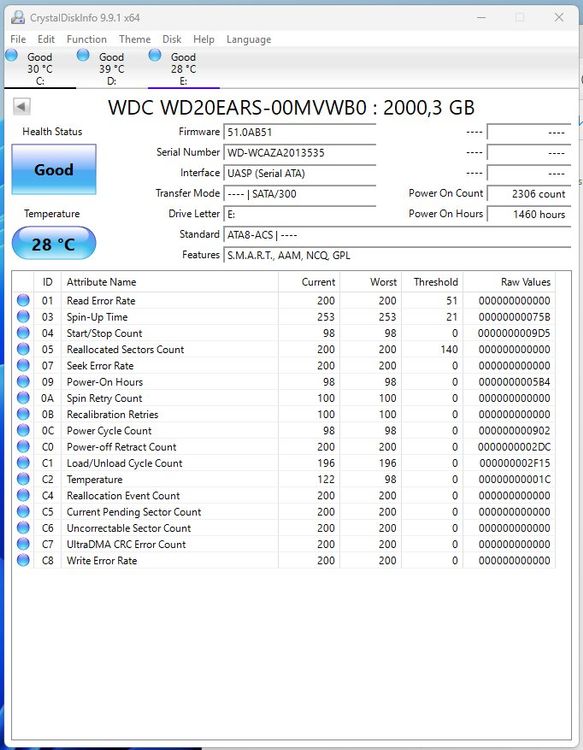
Task: Open the Theme menu
Action: [135, 39]
